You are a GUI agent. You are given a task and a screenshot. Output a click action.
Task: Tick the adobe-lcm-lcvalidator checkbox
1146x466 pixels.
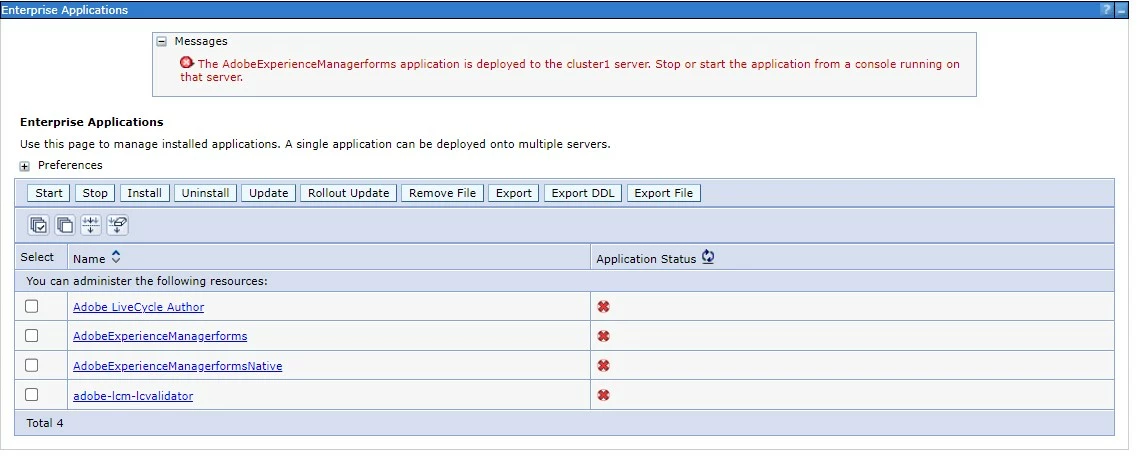point(31,394)
